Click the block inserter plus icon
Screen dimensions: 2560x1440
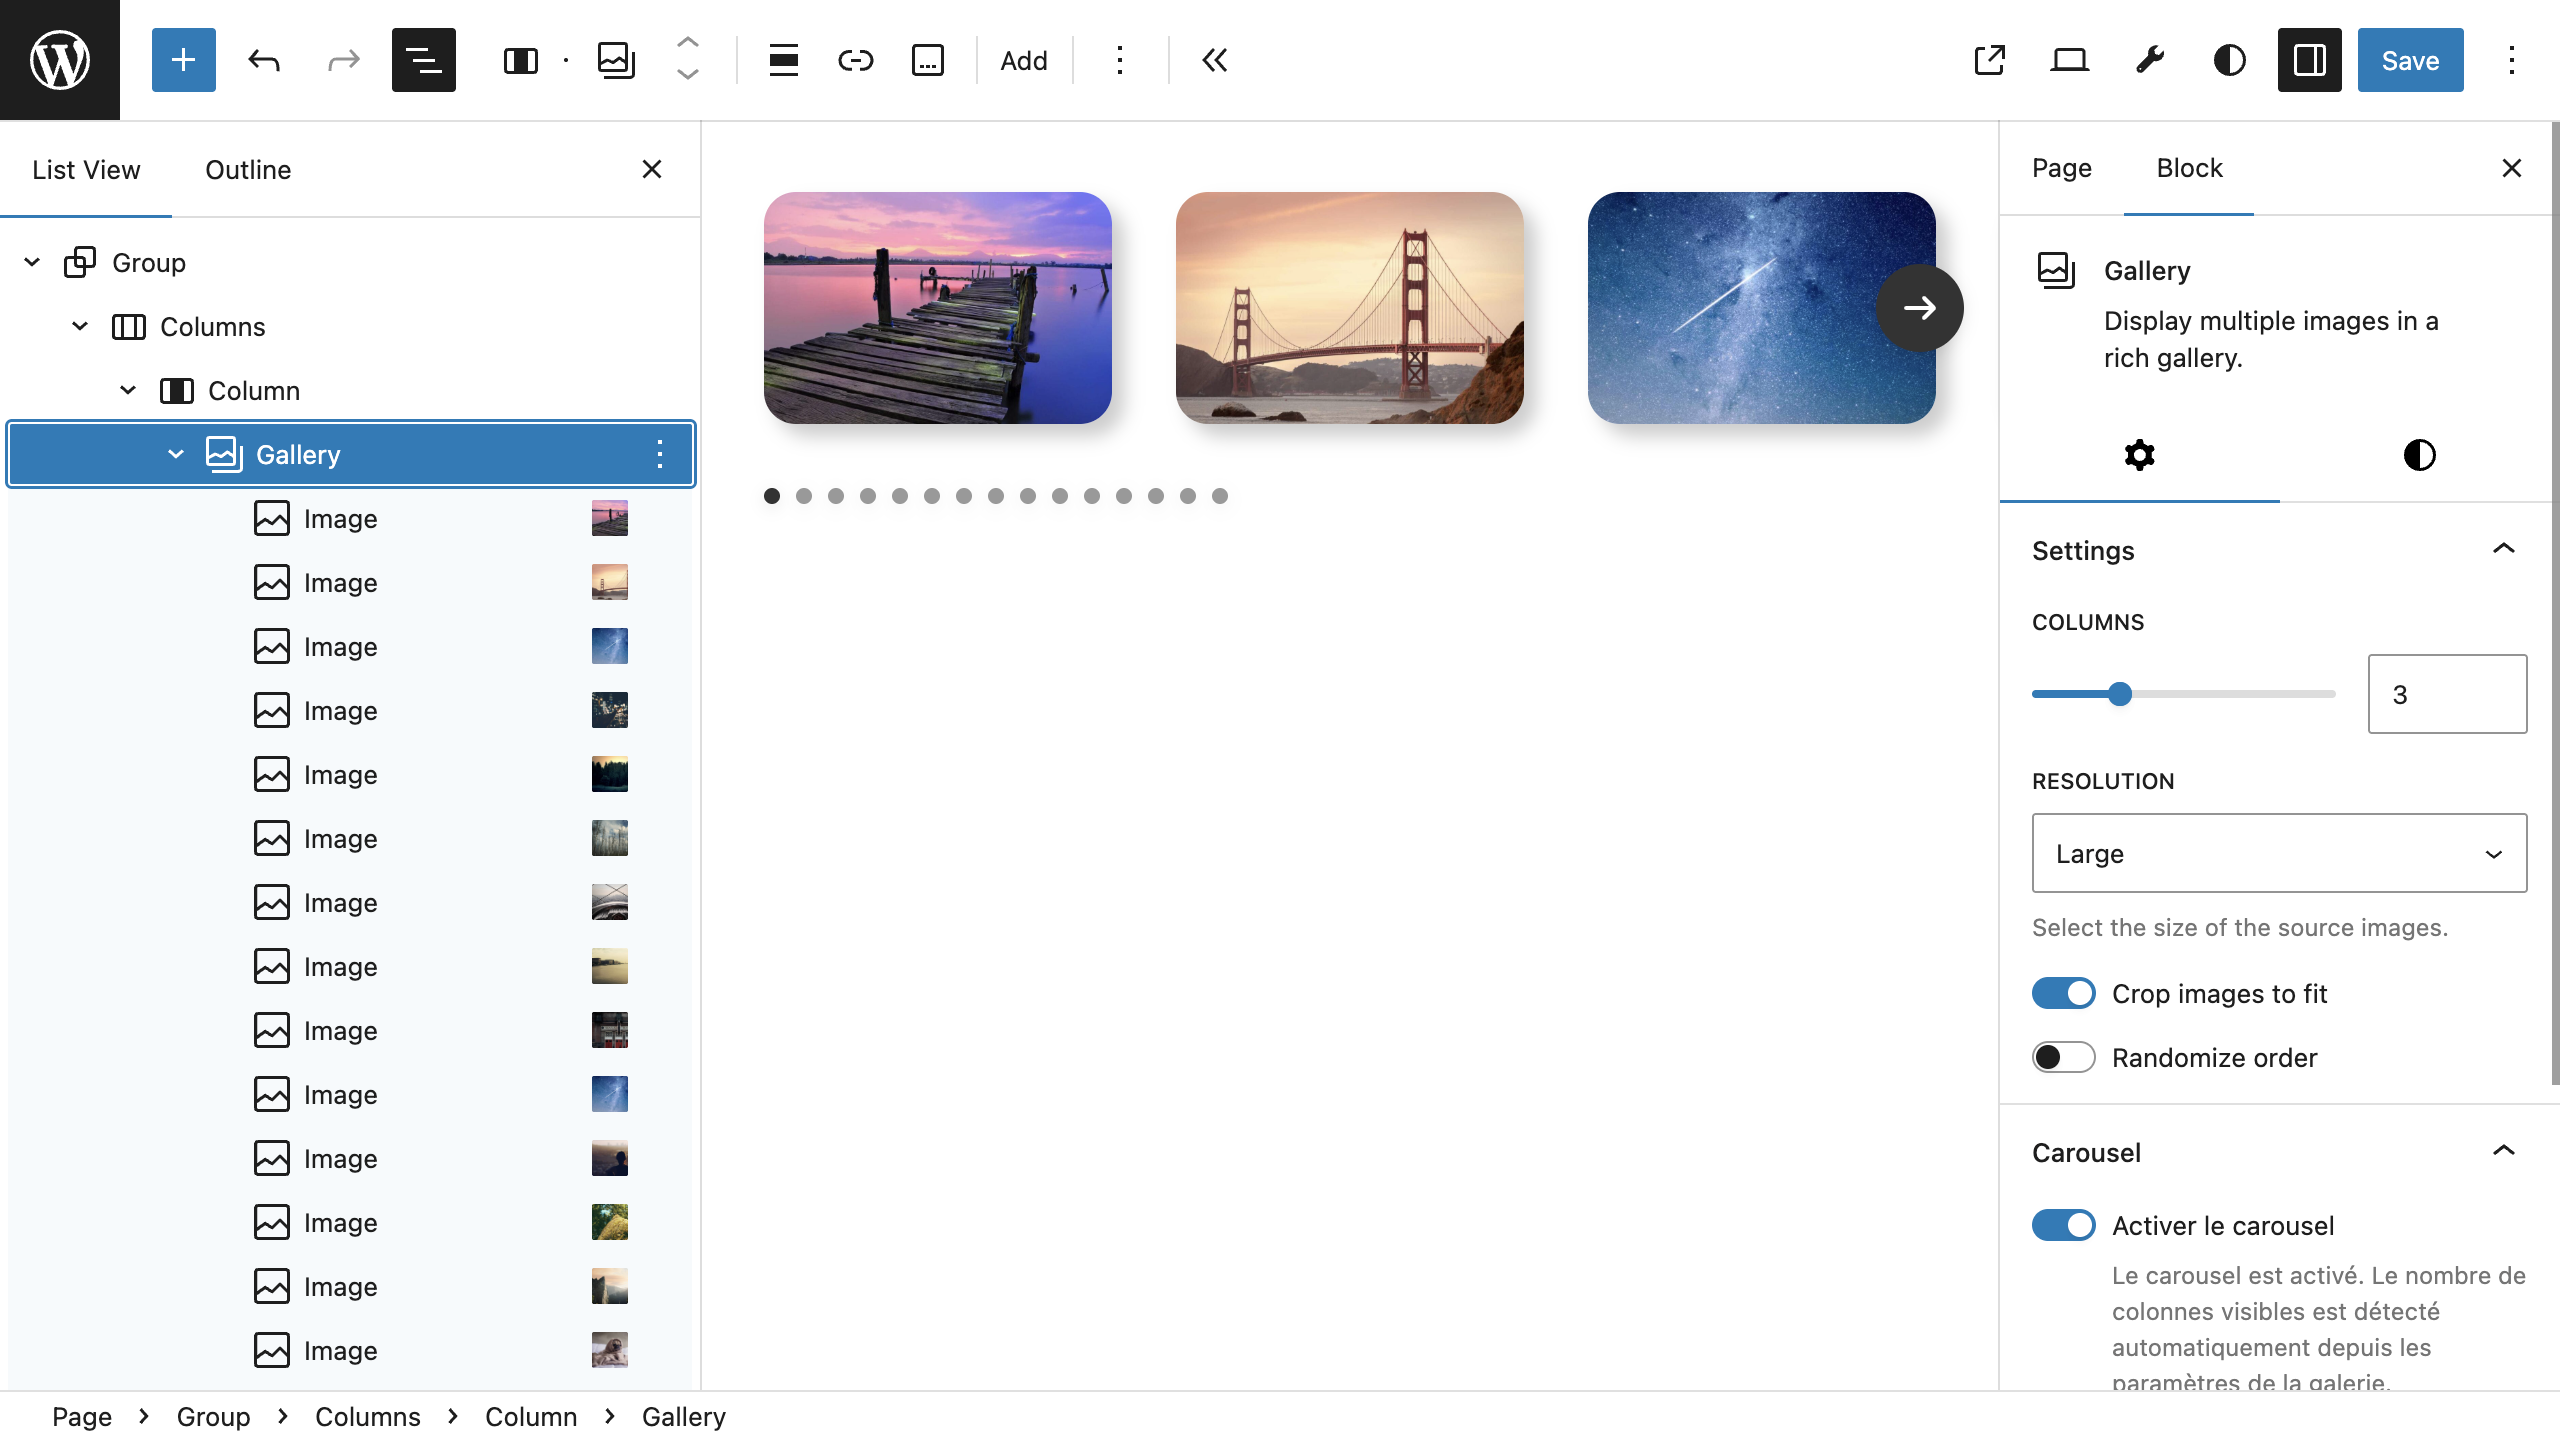click(183, 60)
